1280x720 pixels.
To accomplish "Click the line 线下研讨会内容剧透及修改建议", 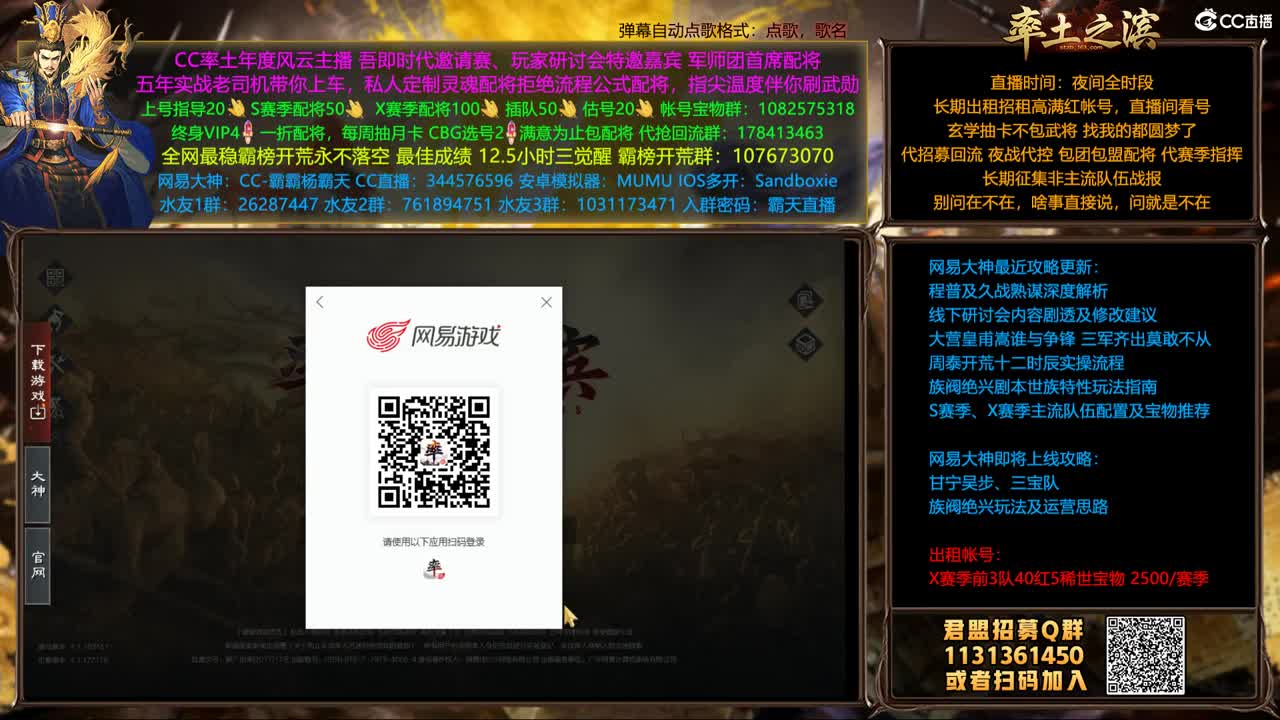I will [x=1042, y=315].
